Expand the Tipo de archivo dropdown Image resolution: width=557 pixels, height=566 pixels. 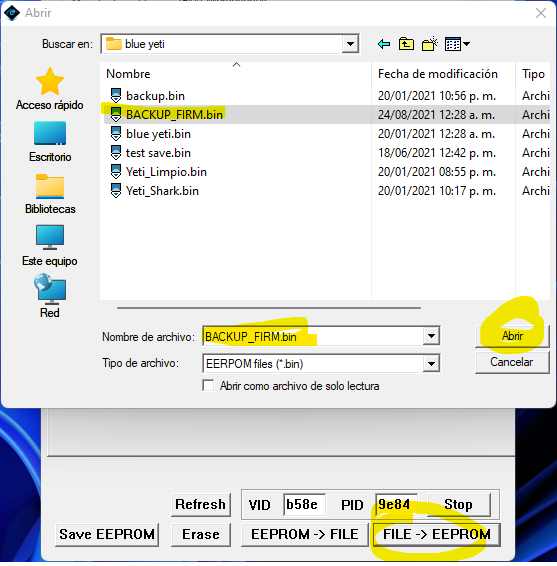tap(431, 363)
